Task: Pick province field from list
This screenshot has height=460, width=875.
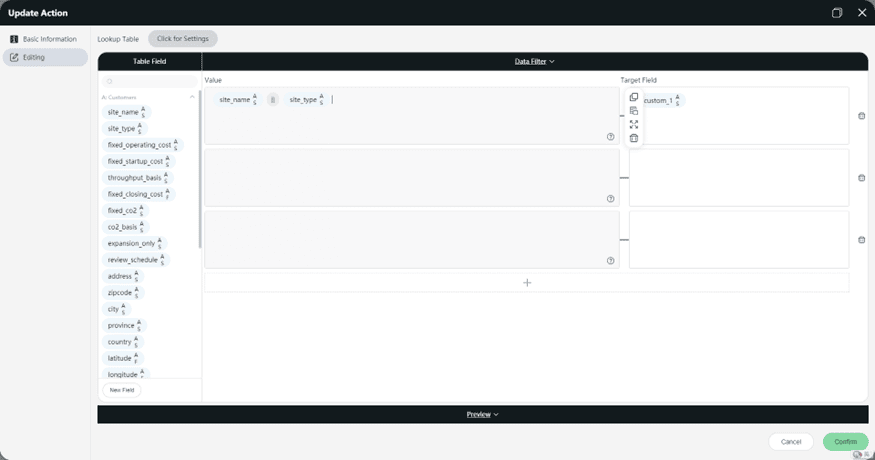Action: (x=124, y=325)
